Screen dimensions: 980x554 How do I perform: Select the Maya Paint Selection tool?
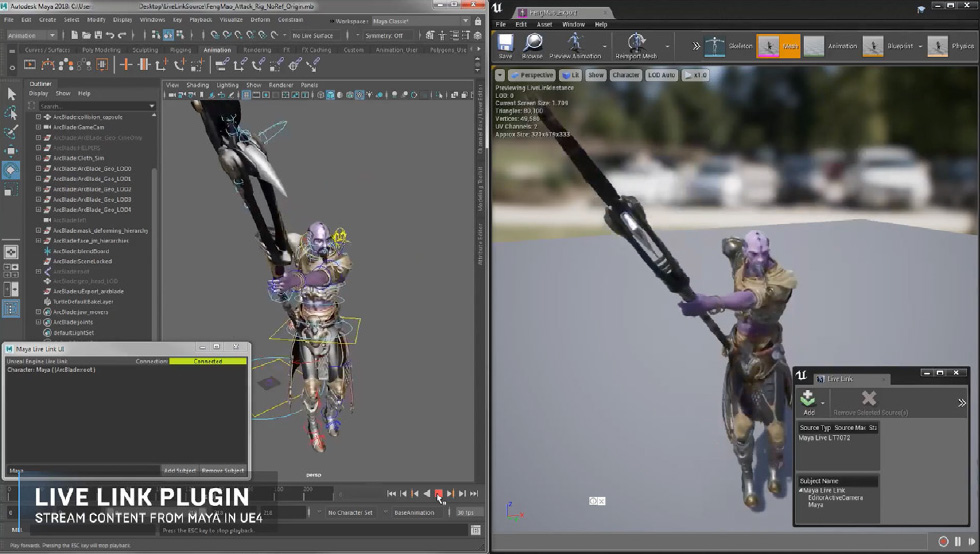pos(11,132)
